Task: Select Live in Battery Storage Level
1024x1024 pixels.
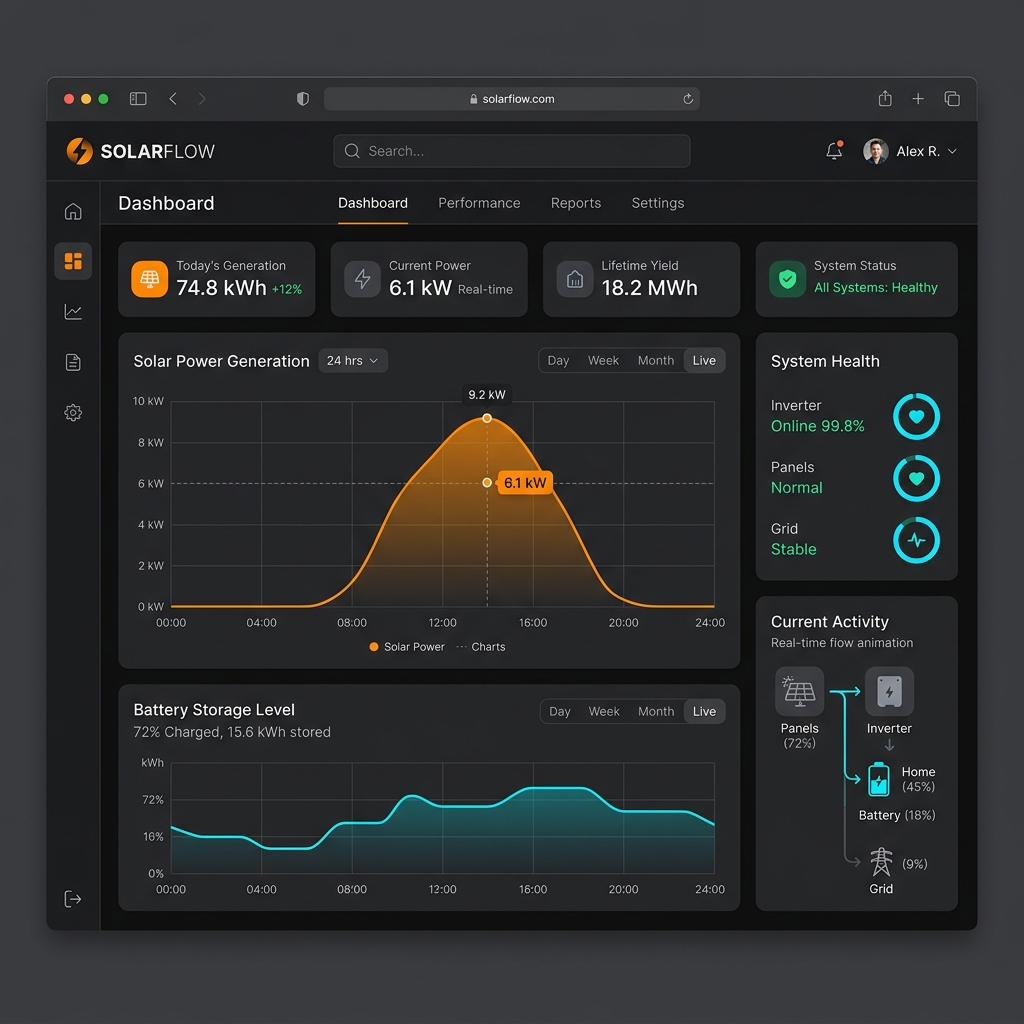Action: pyautogui.click(x=704, y=711)
